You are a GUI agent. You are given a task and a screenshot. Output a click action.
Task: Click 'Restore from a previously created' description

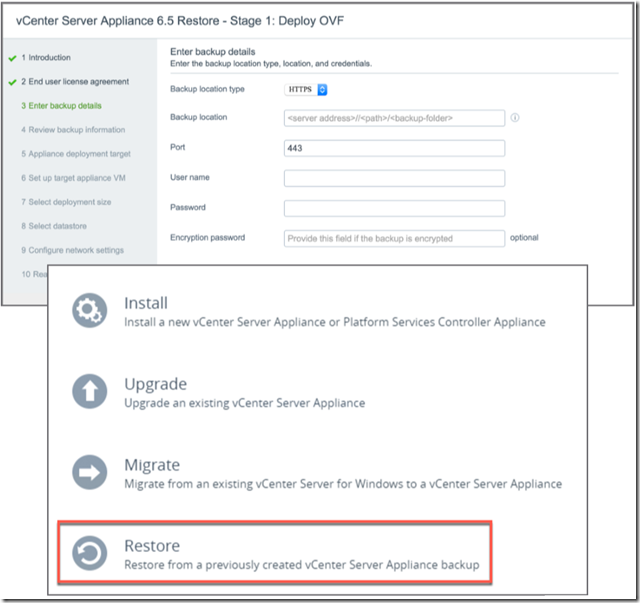[x=302, y=565]
